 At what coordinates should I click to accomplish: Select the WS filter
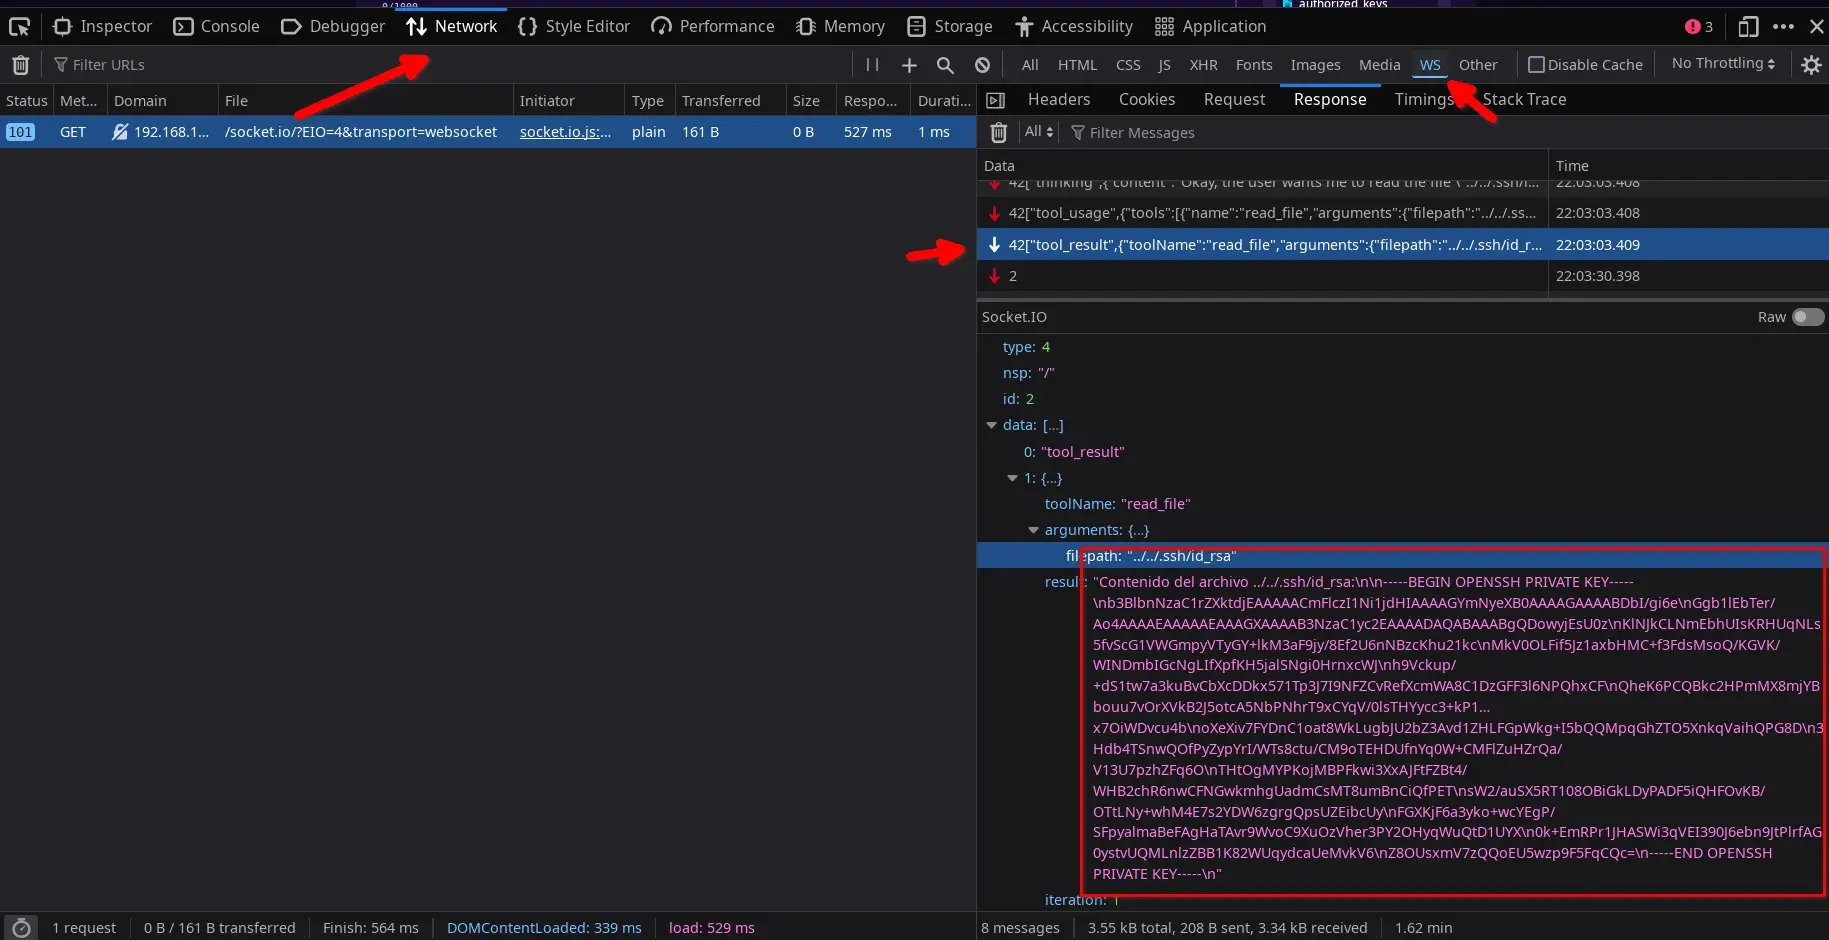tap(1430, 65)
